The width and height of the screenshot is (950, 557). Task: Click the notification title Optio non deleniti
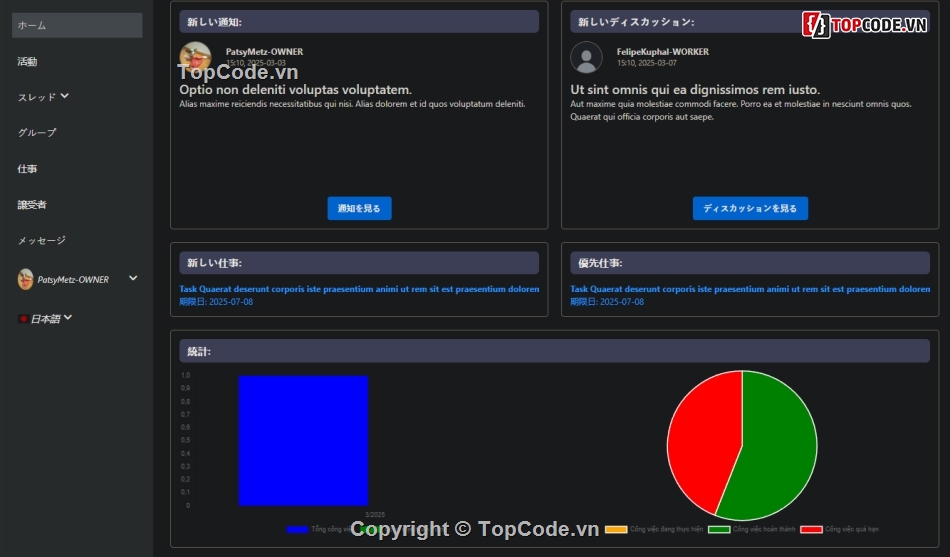(x=296, y=90)
